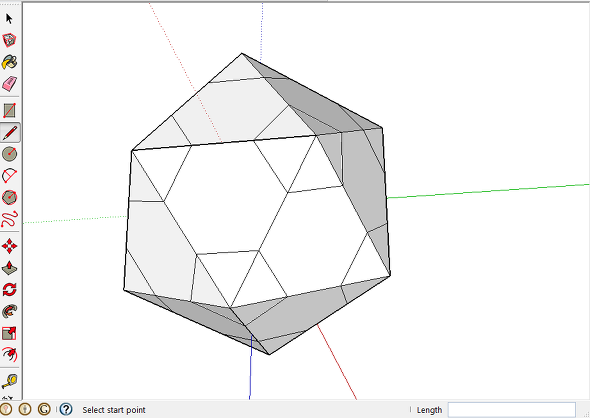590x418 pixels.
Task: Select the Rectangle drawing tool
Action: tap(9, 111)
